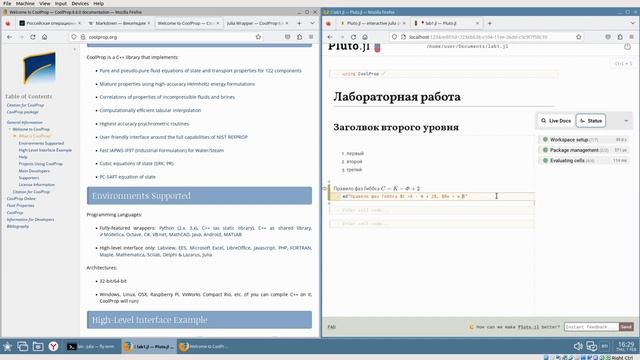Screen dimensions: 640x360
Task: Click the localhost address bar in Pluto window
Action: pyautogui.click(x=486, y=37)
